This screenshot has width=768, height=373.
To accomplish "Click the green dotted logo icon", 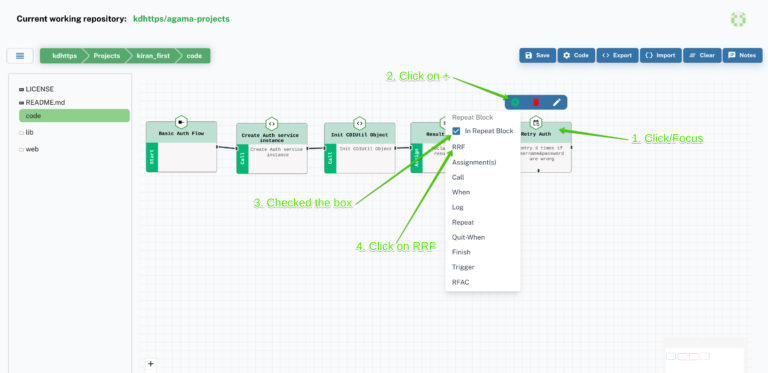I will click(738, 19).
